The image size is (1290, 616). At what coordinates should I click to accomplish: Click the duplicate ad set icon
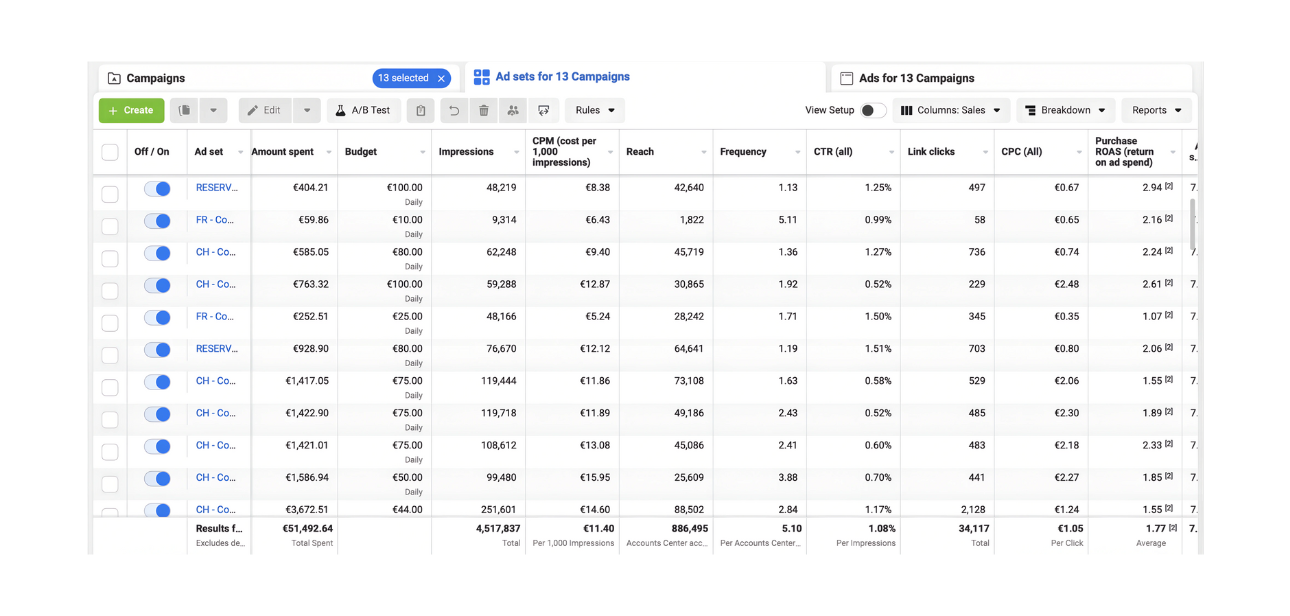click(x=184, y=110)
